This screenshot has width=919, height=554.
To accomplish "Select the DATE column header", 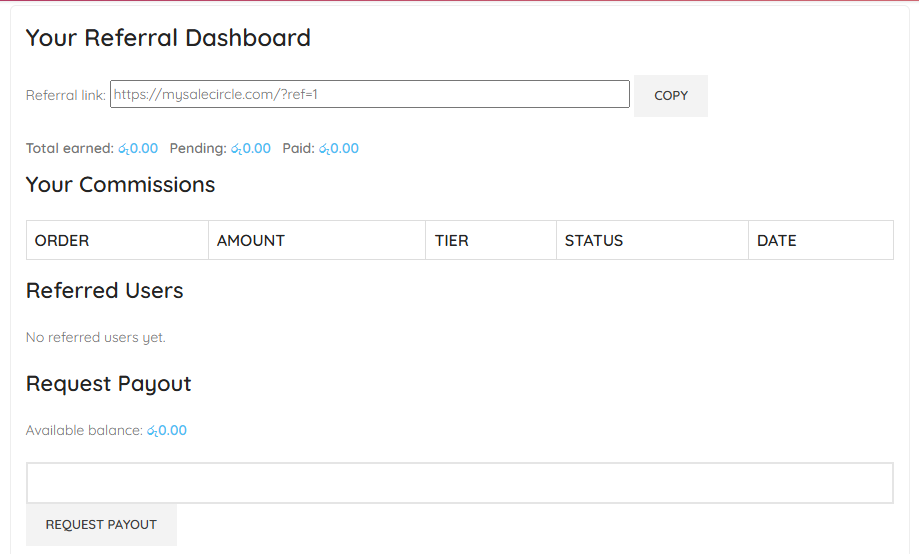I will click(777, 241).
